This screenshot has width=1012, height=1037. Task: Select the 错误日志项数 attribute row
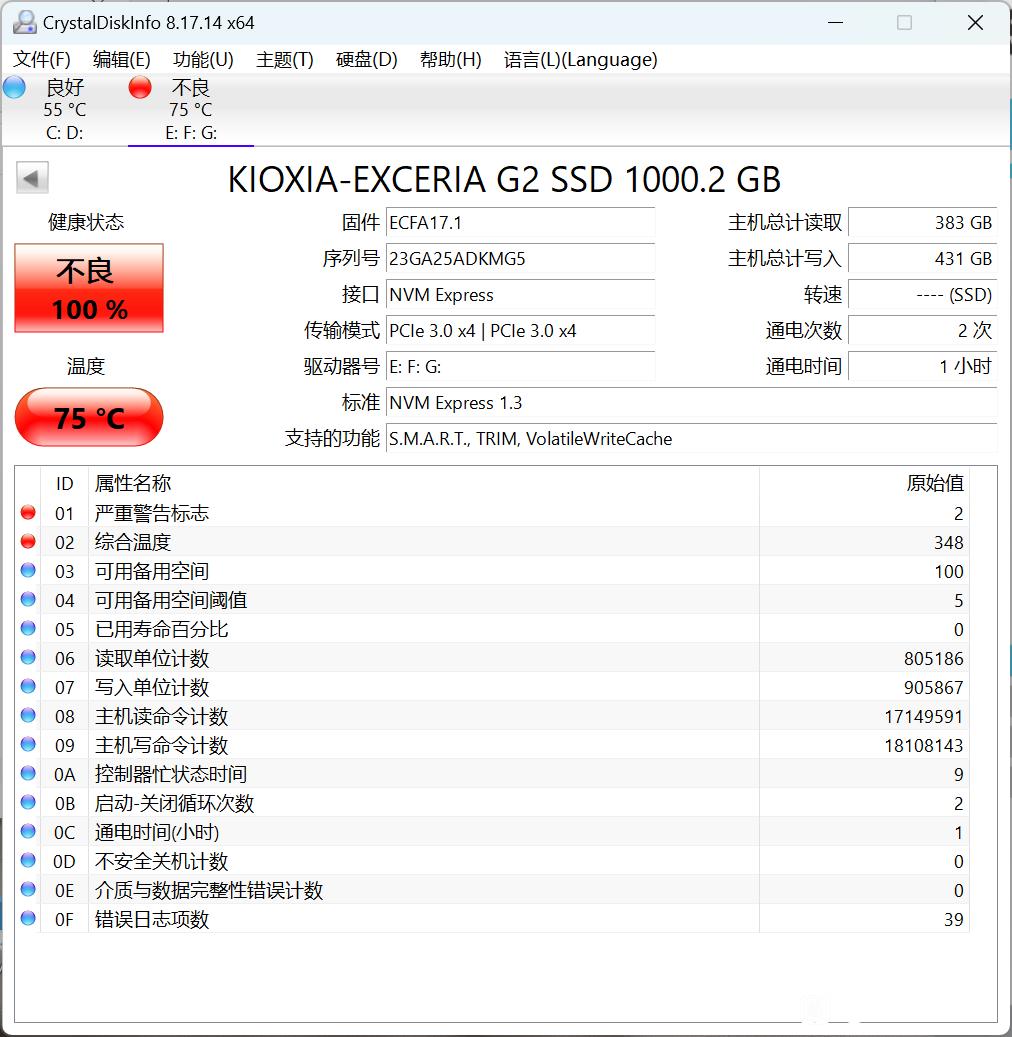pos(492,918)
